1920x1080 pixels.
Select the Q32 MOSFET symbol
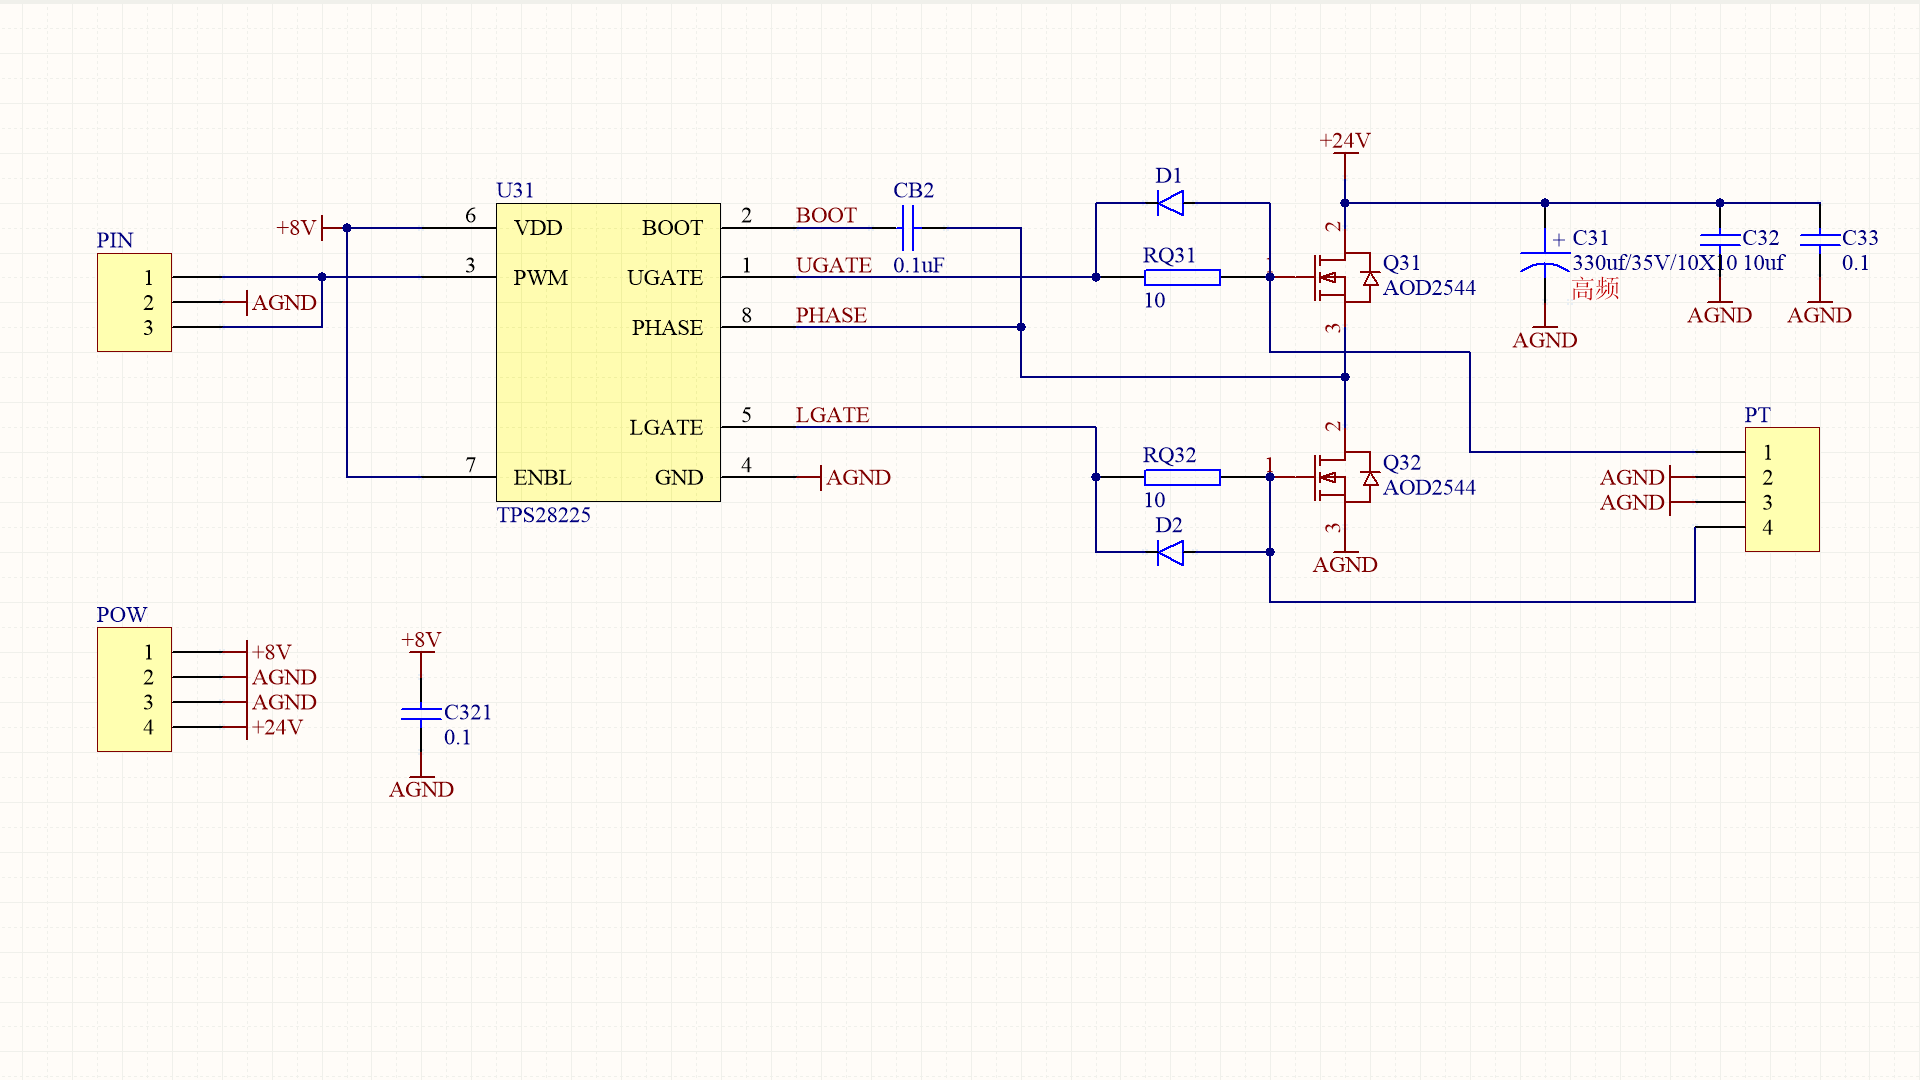1338,477
